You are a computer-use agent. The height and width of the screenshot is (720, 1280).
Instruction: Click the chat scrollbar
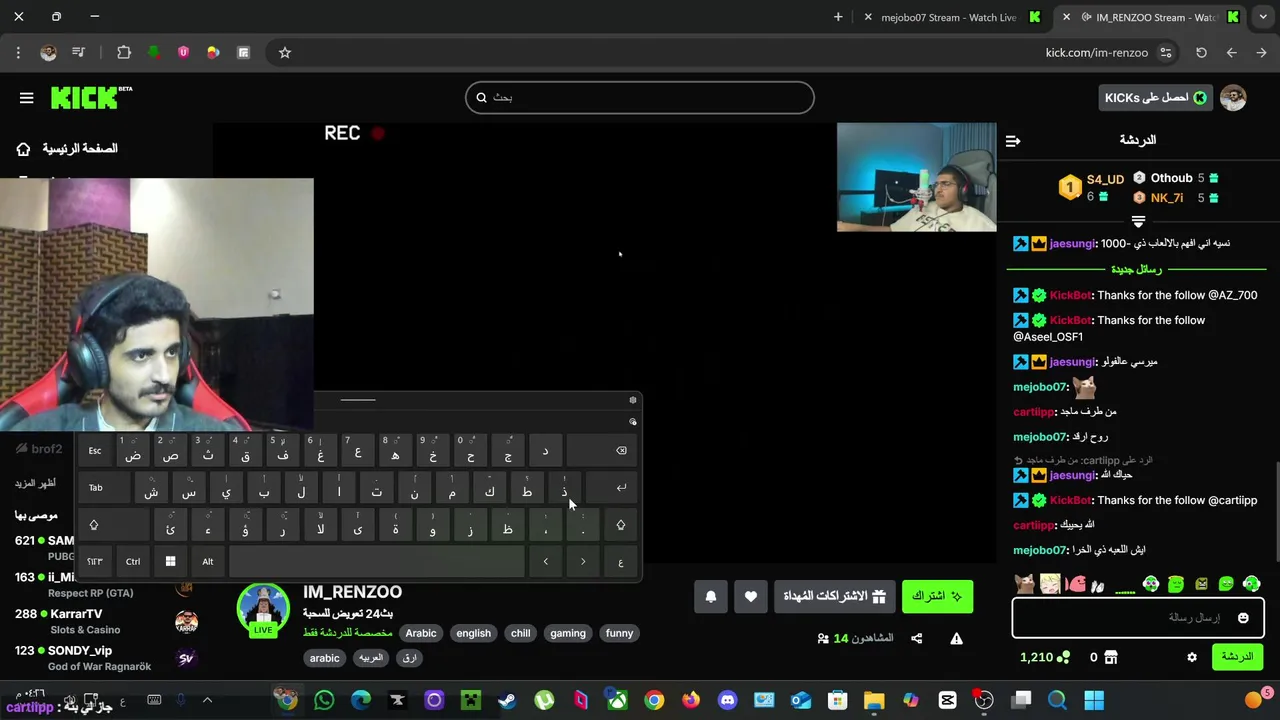[1276, 512]
